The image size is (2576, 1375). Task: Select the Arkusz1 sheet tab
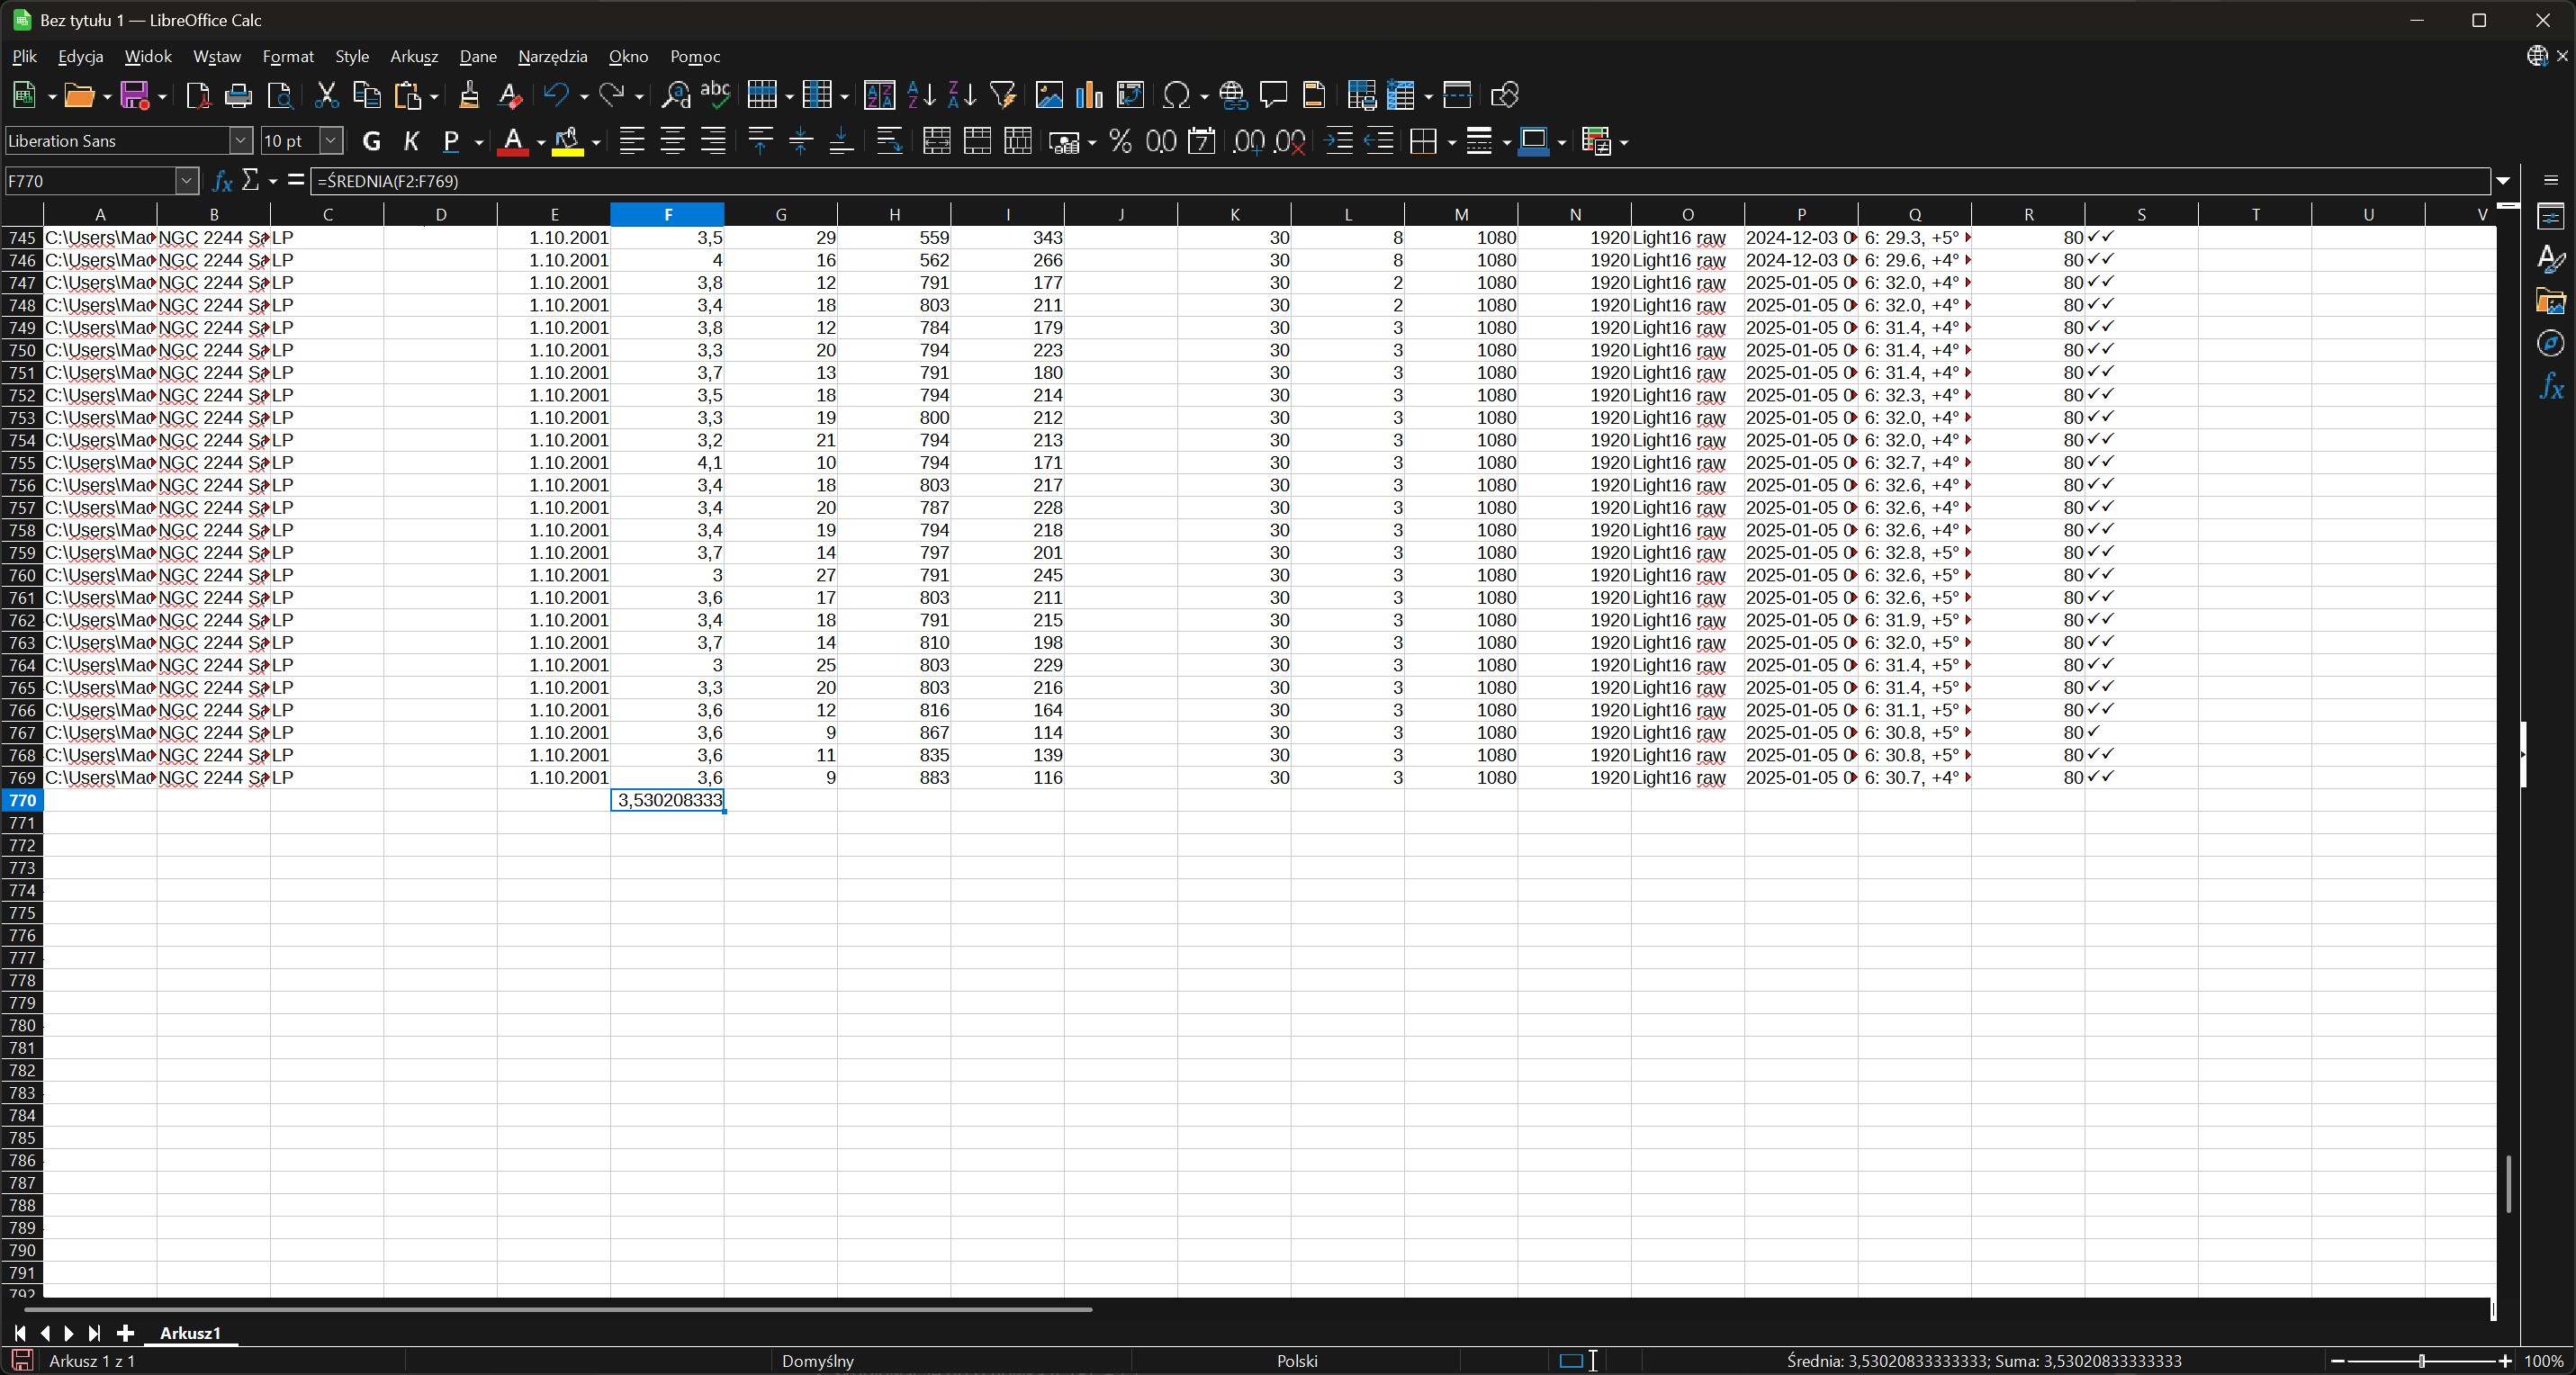click(x=190, y=1333)
